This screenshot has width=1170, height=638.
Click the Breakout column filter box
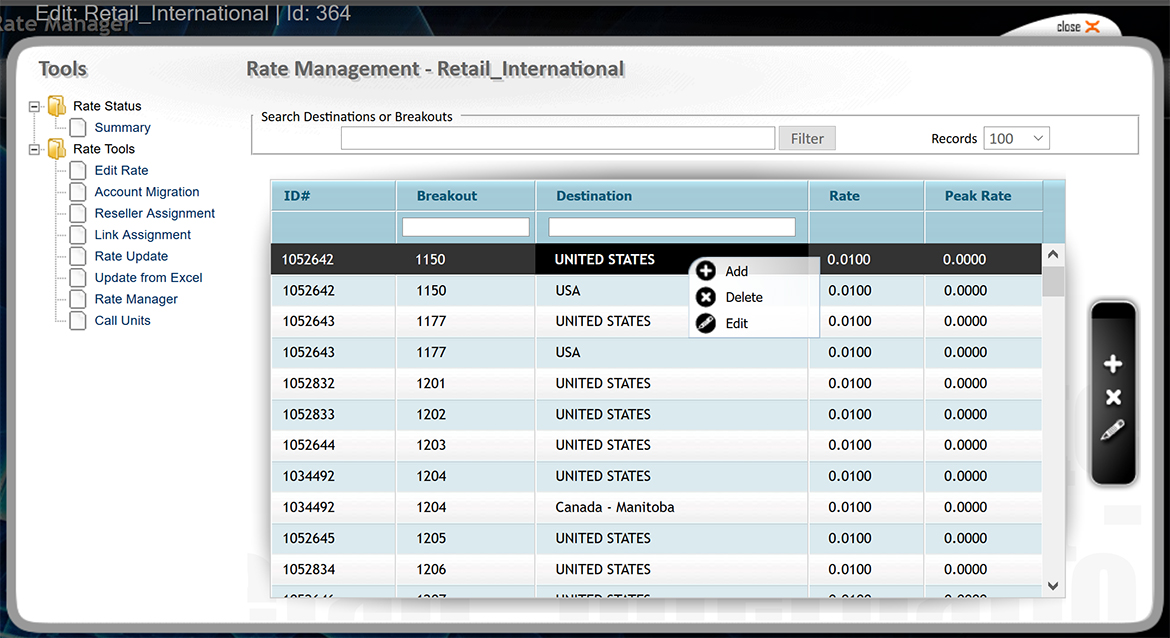coord(465,228)
